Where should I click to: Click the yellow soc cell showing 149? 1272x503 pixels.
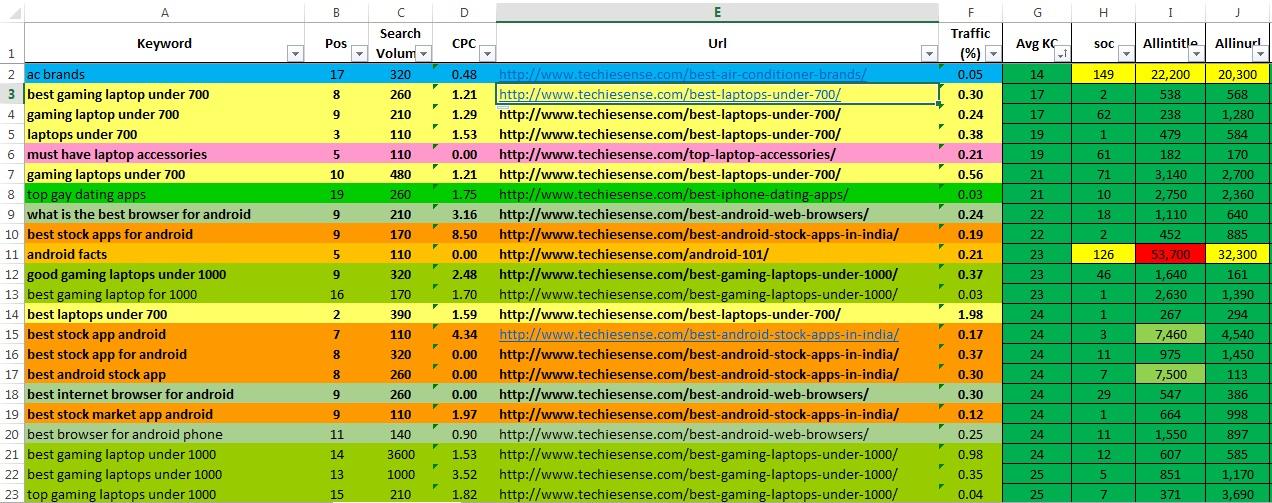point(1104,74)
